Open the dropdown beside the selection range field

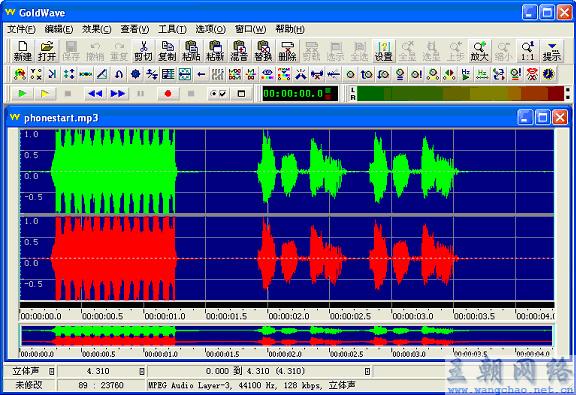[367, 371]
